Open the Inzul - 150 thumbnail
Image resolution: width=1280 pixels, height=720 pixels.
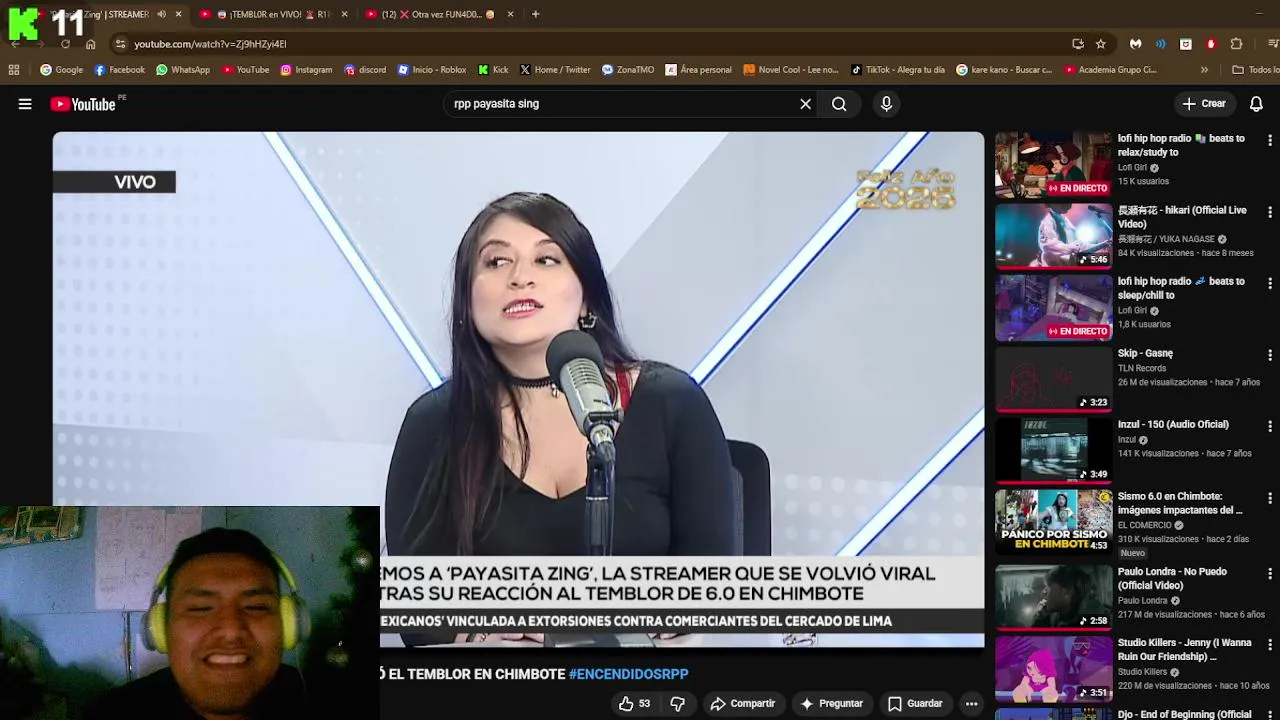coord(1053,451)
